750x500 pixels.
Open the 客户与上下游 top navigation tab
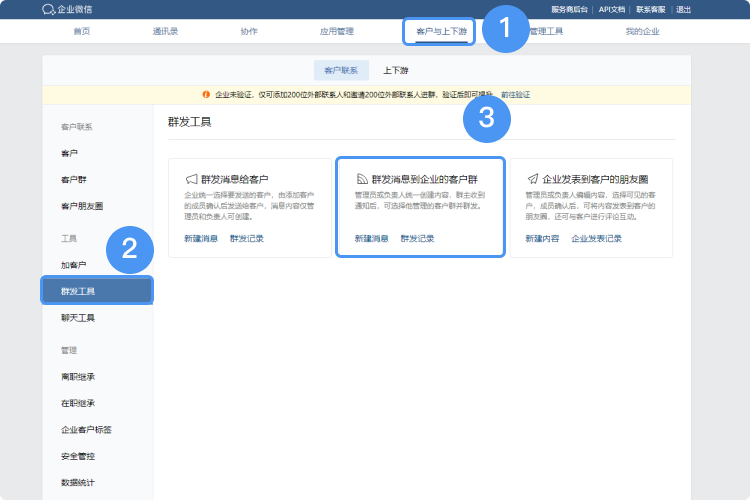point(440,31)
